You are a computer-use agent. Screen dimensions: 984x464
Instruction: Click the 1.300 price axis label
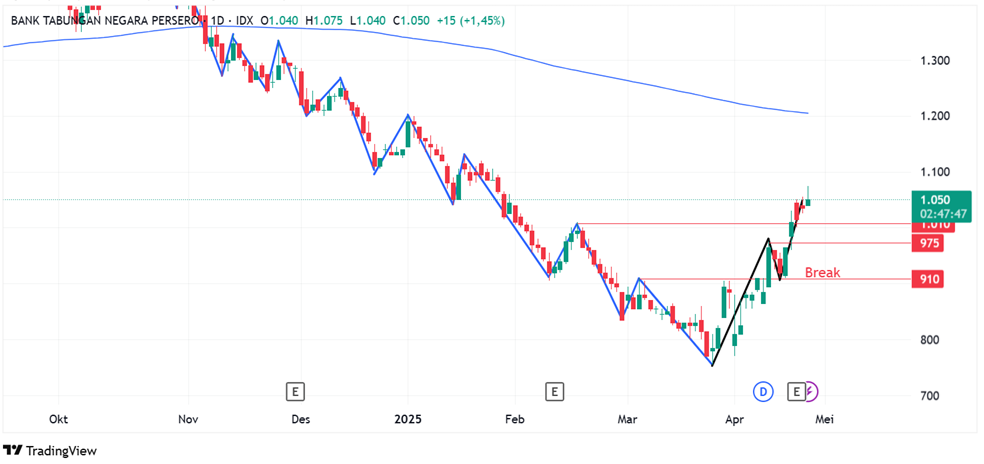(933, 61)
